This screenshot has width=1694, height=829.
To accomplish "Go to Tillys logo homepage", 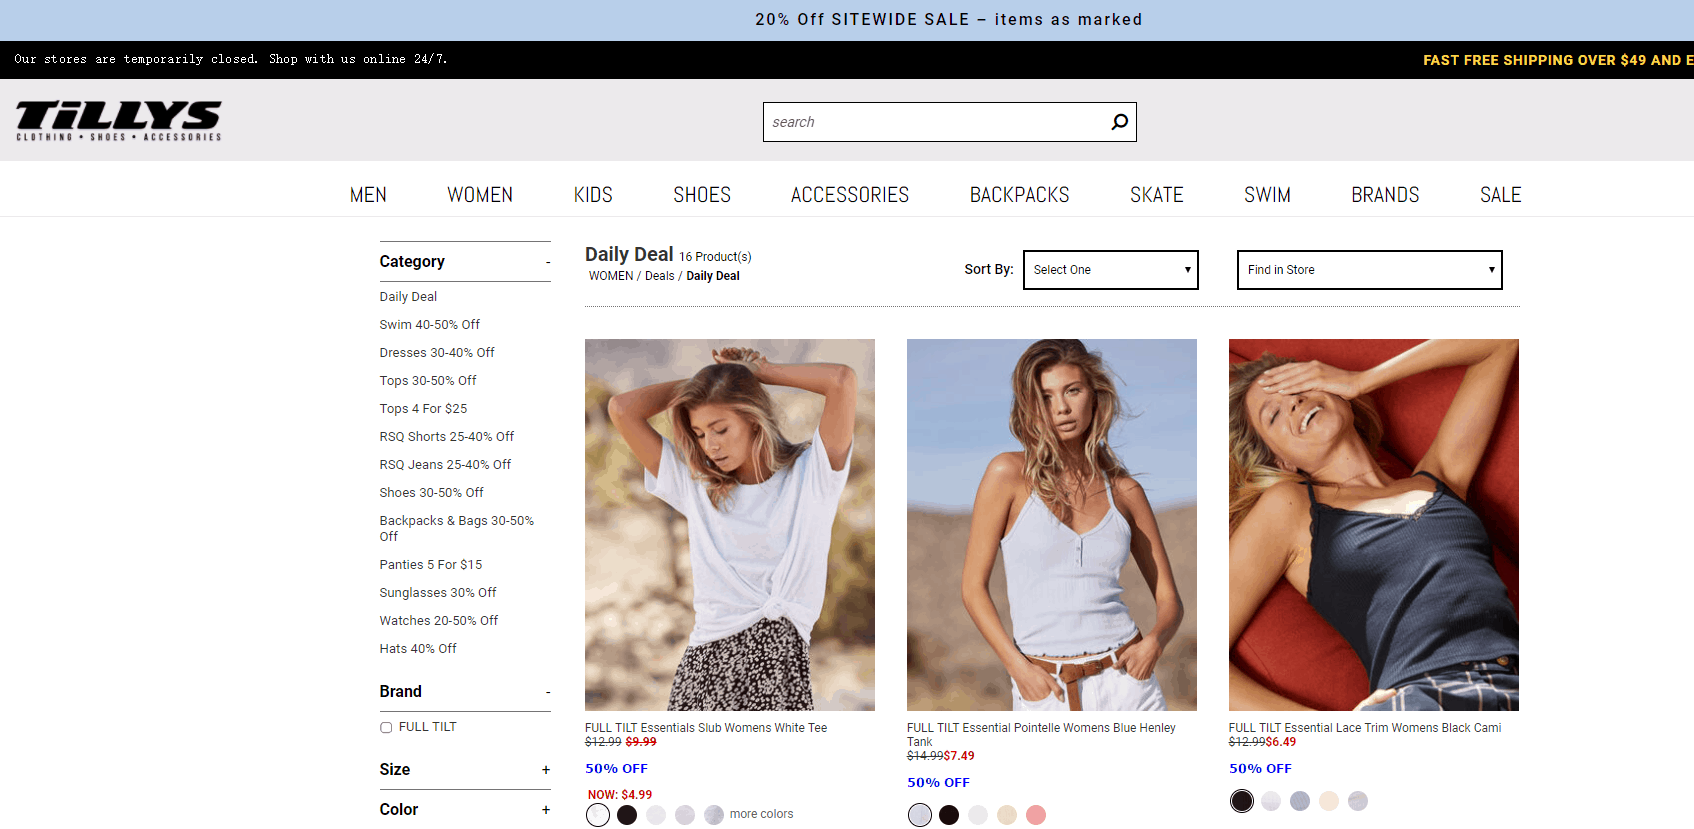I will [x=118, y=121].
